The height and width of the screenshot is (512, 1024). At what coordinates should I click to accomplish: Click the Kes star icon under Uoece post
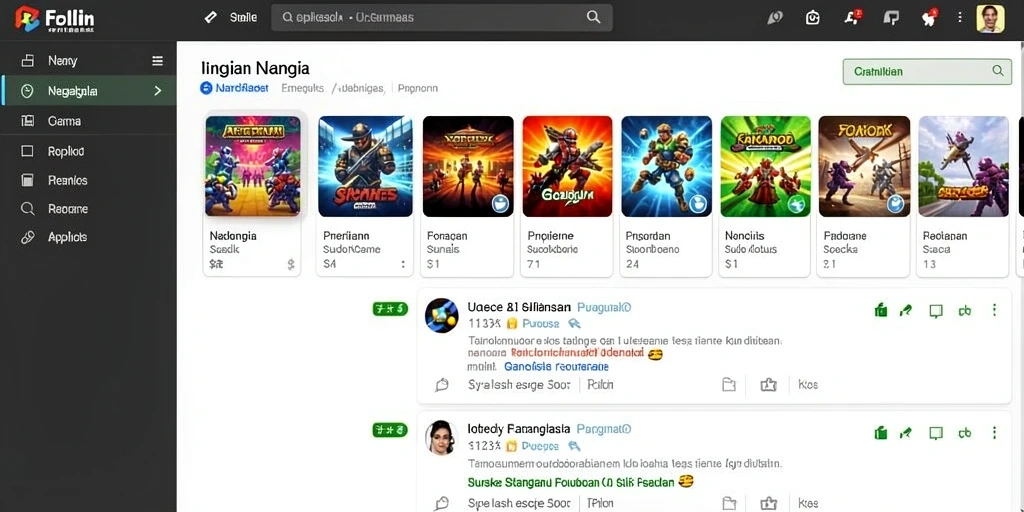pos(768,385)
